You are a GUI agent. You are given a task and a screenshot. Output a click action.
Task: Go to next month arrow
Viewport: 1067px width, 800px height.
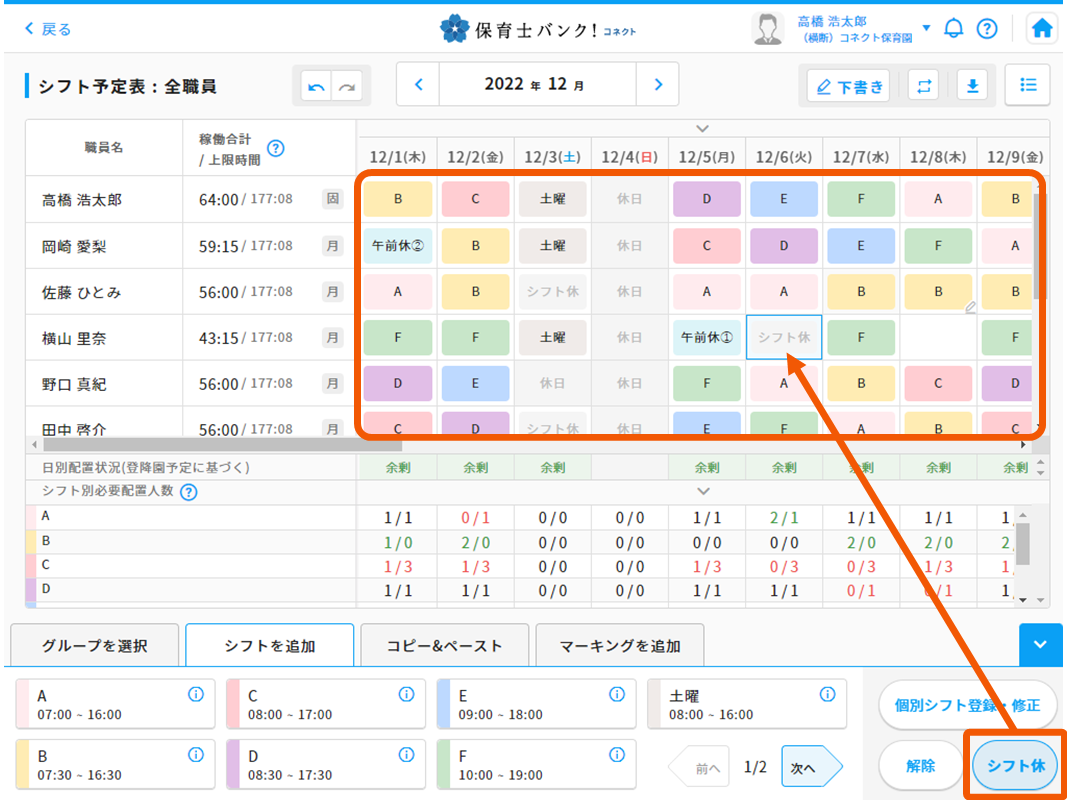point(657,85)
